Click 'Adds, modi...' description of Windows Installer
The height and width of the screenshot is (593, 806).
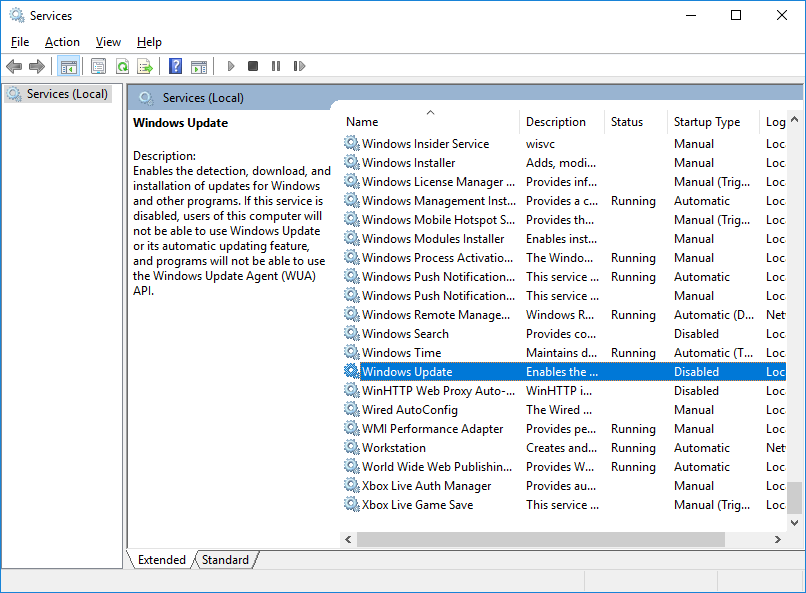click(561, 163)
